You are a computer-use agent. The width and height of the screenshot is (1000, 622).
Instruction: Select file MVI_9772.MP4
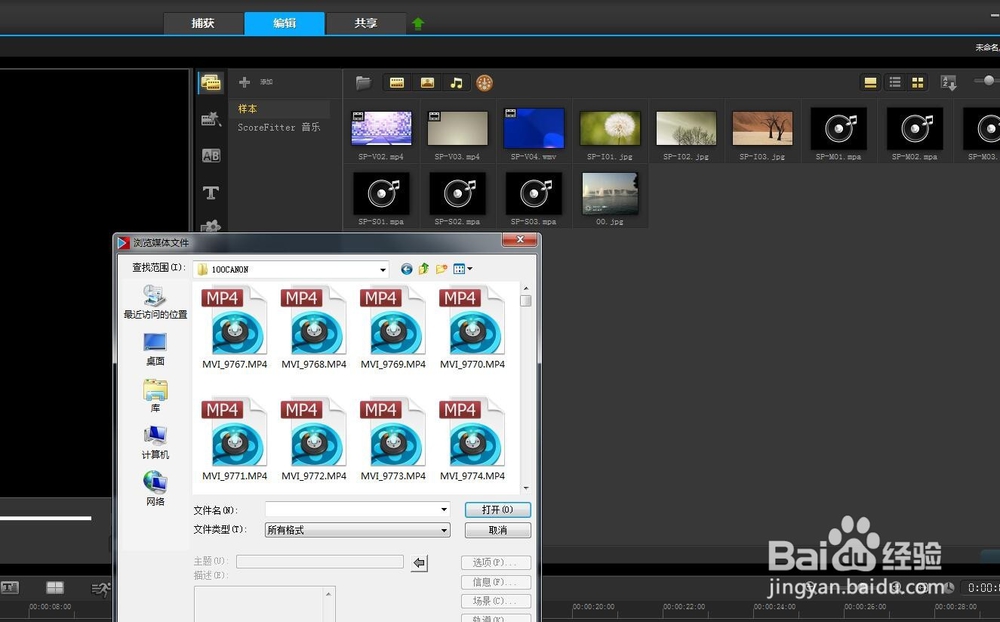tap(314, 440)
